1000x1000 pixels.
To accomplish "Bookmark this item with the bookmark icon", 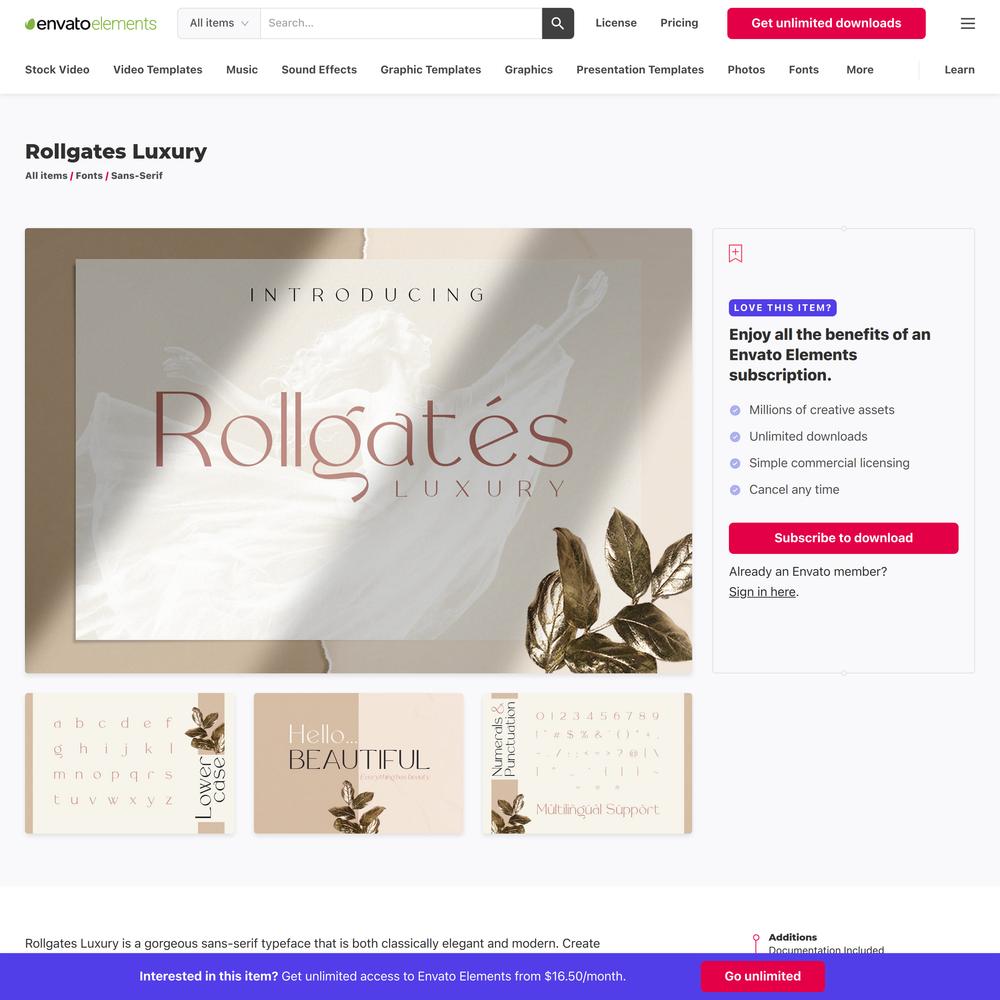I will click(735, 253).
